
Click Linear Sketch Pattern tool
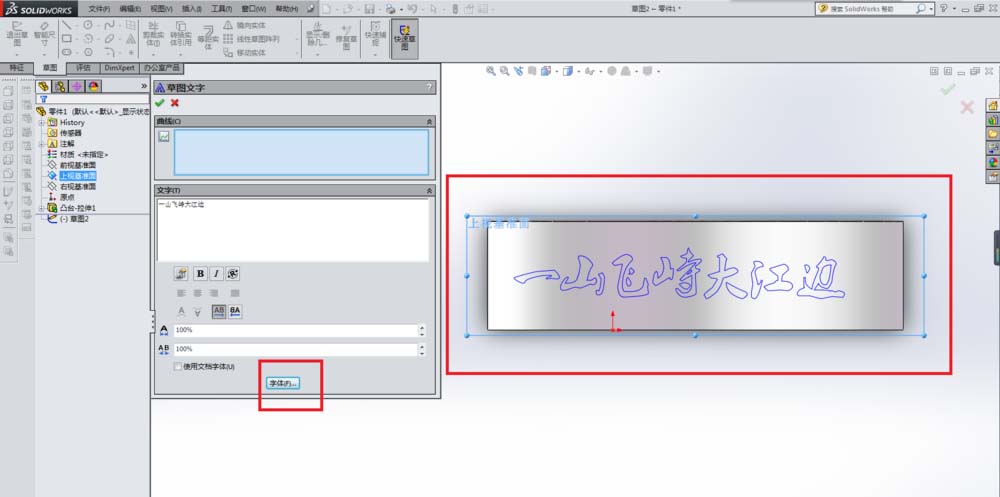(251, 39)
